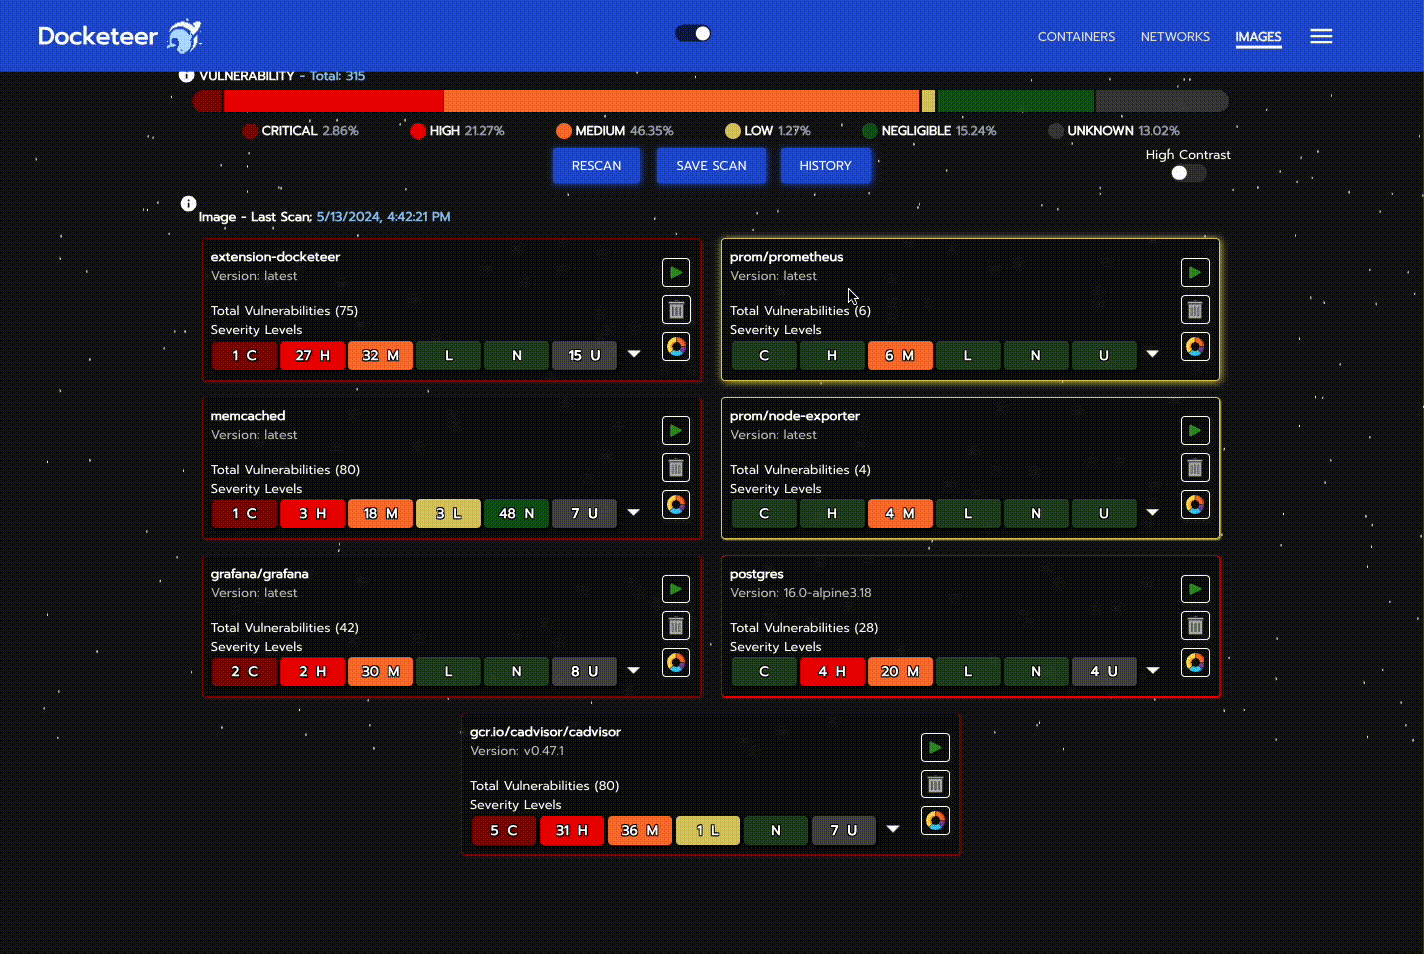Run the gcr.io/cadvisor/cadvisor image
Image resolution: width=1424 pixels, height=954 pixels.
935,747
